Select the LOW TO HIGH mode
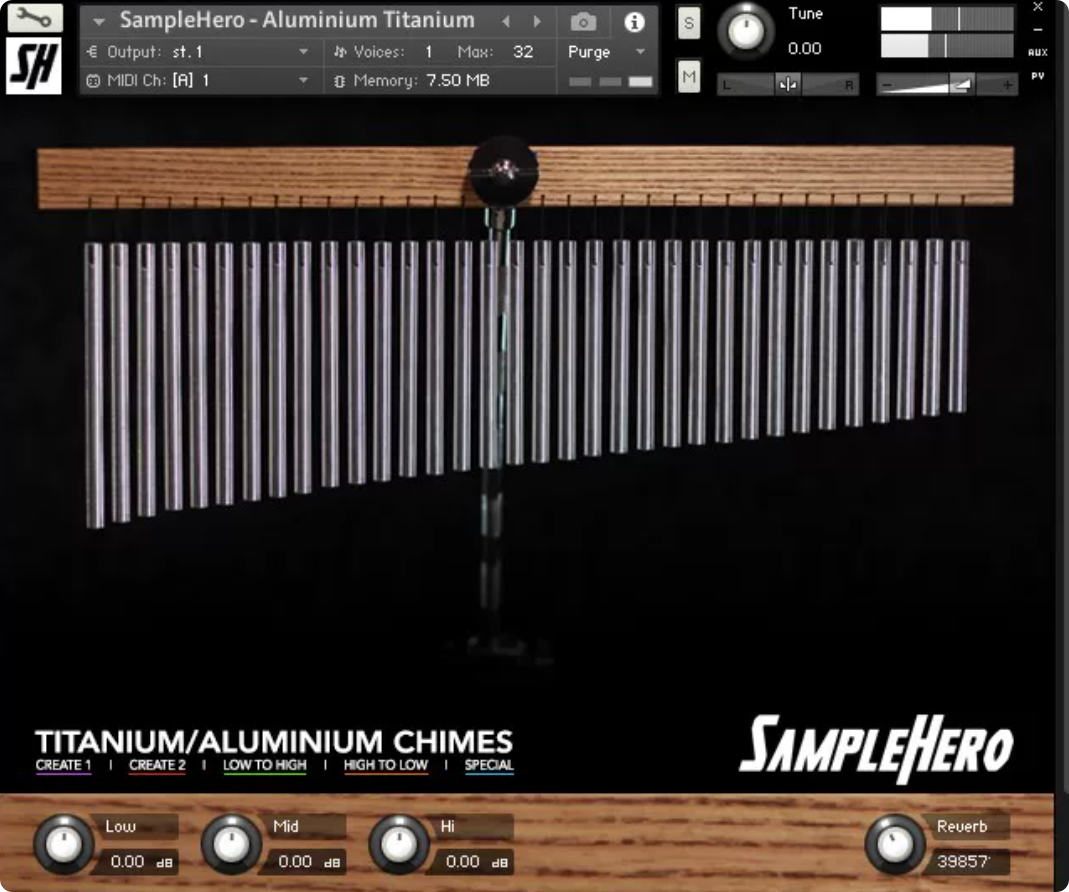Screen dimensions: 1069x892 265,765
